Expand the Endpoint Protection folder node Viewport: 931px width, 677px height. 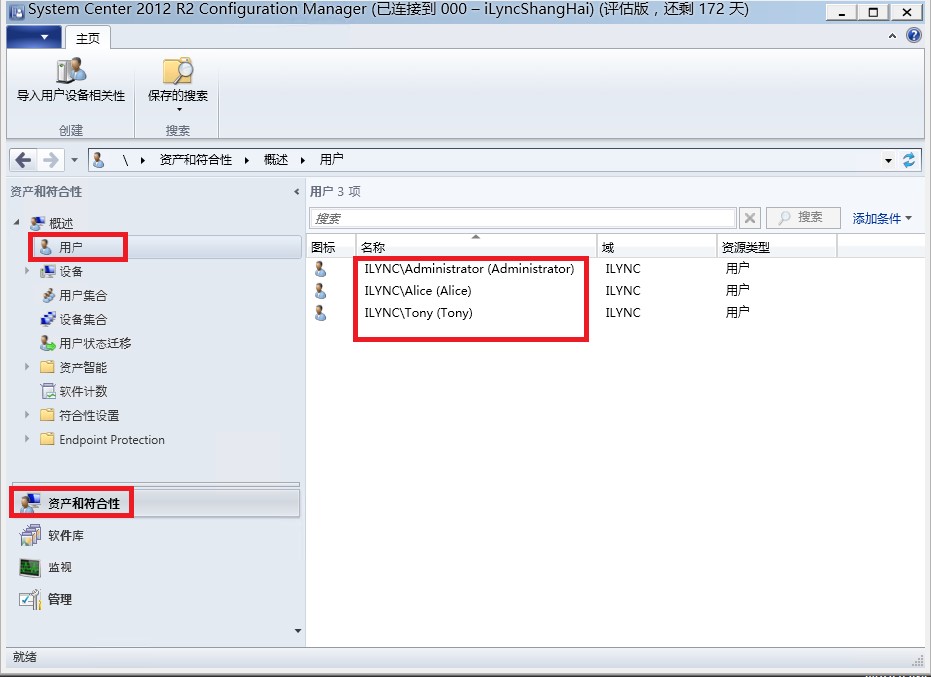click(27, 439)
